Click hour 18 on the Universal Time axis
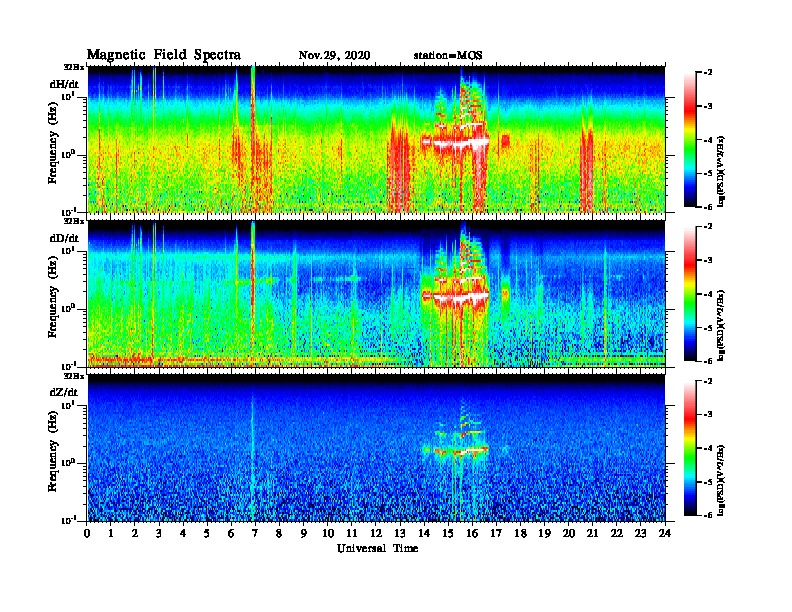This screenshot has height=612, width=792. (x=520, y=534)
